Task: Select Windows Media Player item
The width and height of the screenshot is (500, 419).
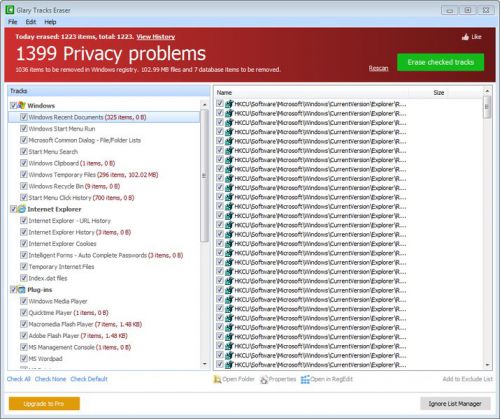Action: pyautogui.click(x=58, y=301)
